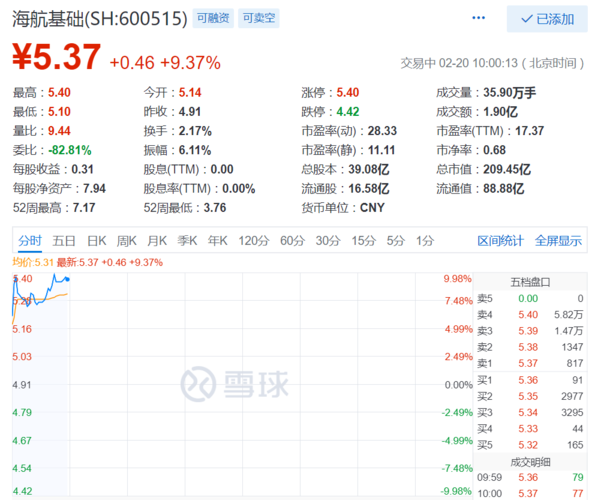
Task: Click the 52周最高 value 7.17
Action: tap(84, 208)
